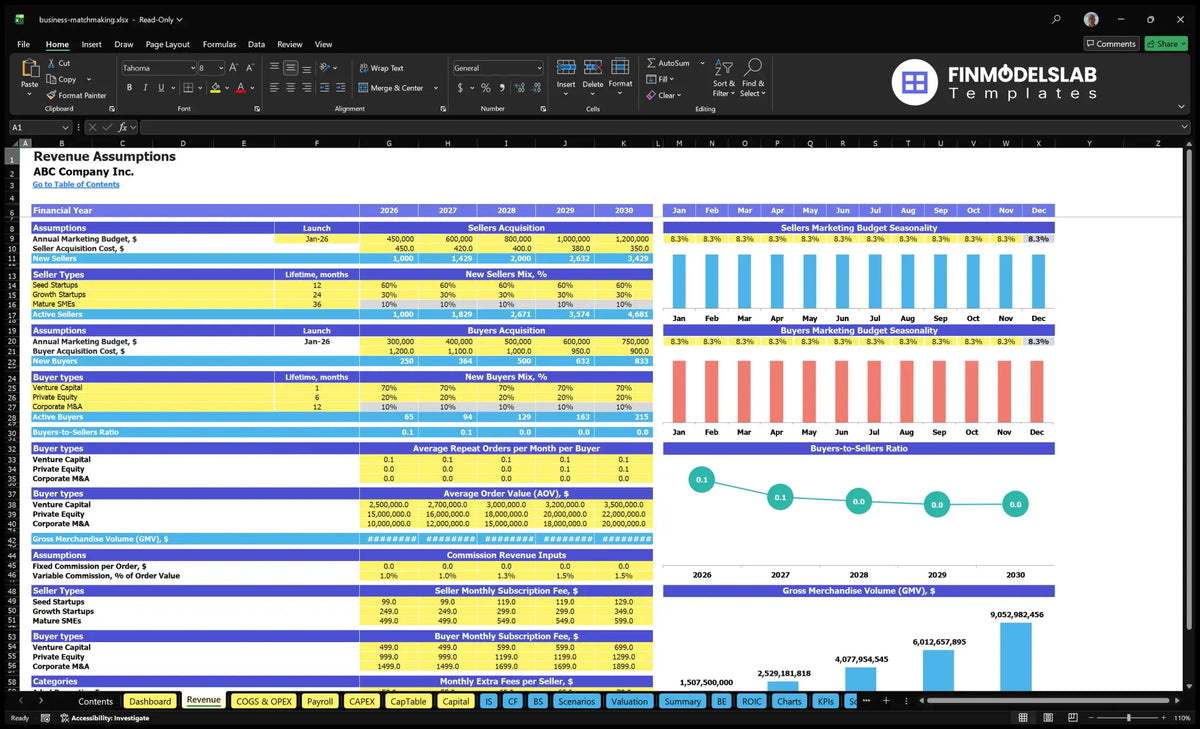Screen dimensions: 1200x729
Task: Click the Cut scissors icon
Action: click(x=52, y=63)
